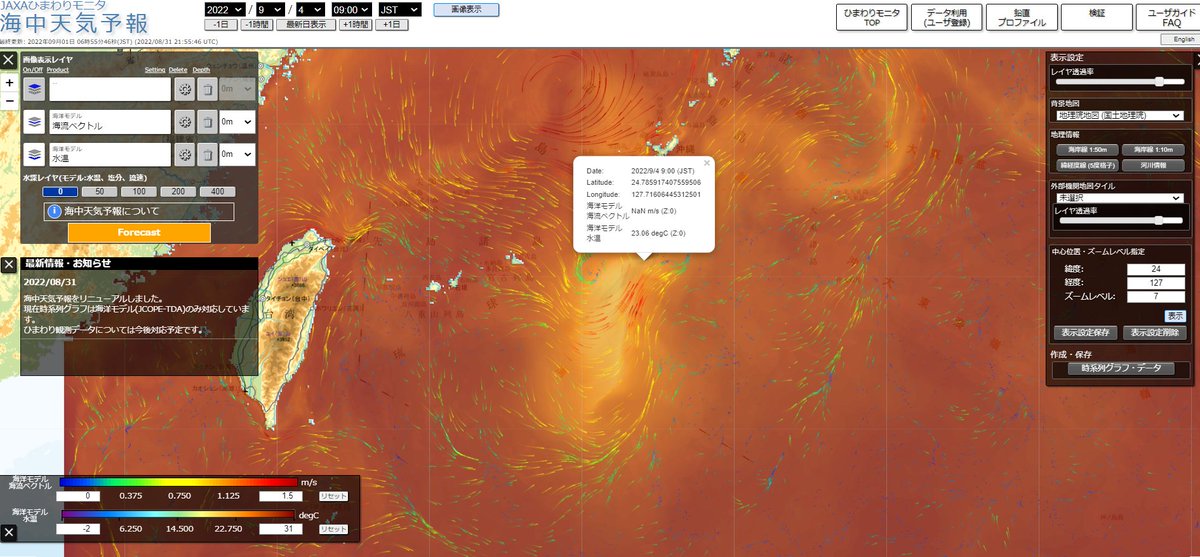Click the 画像表示 button
The height and width of the screenshot is (557, 1200).
point(467,9)
